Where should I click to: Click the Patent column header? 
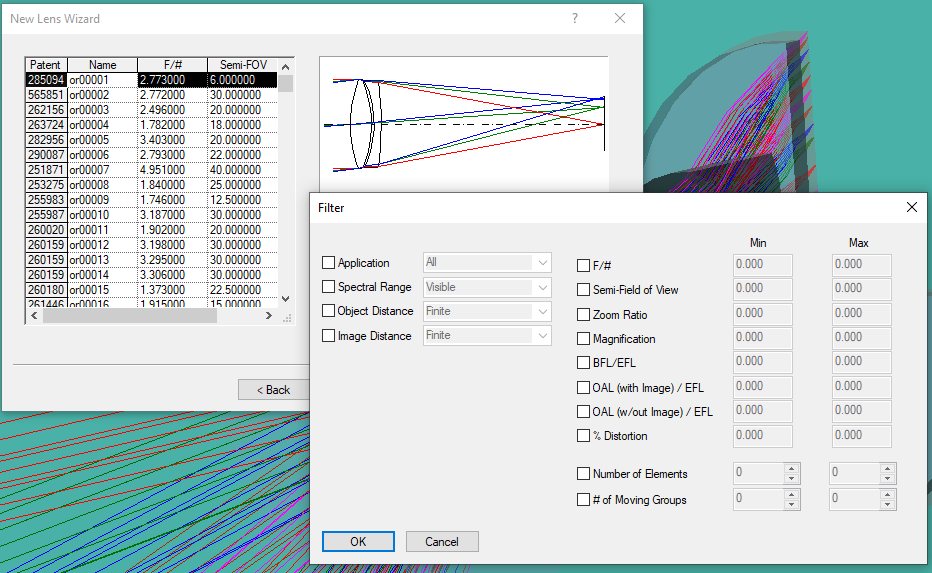[45, 65]
